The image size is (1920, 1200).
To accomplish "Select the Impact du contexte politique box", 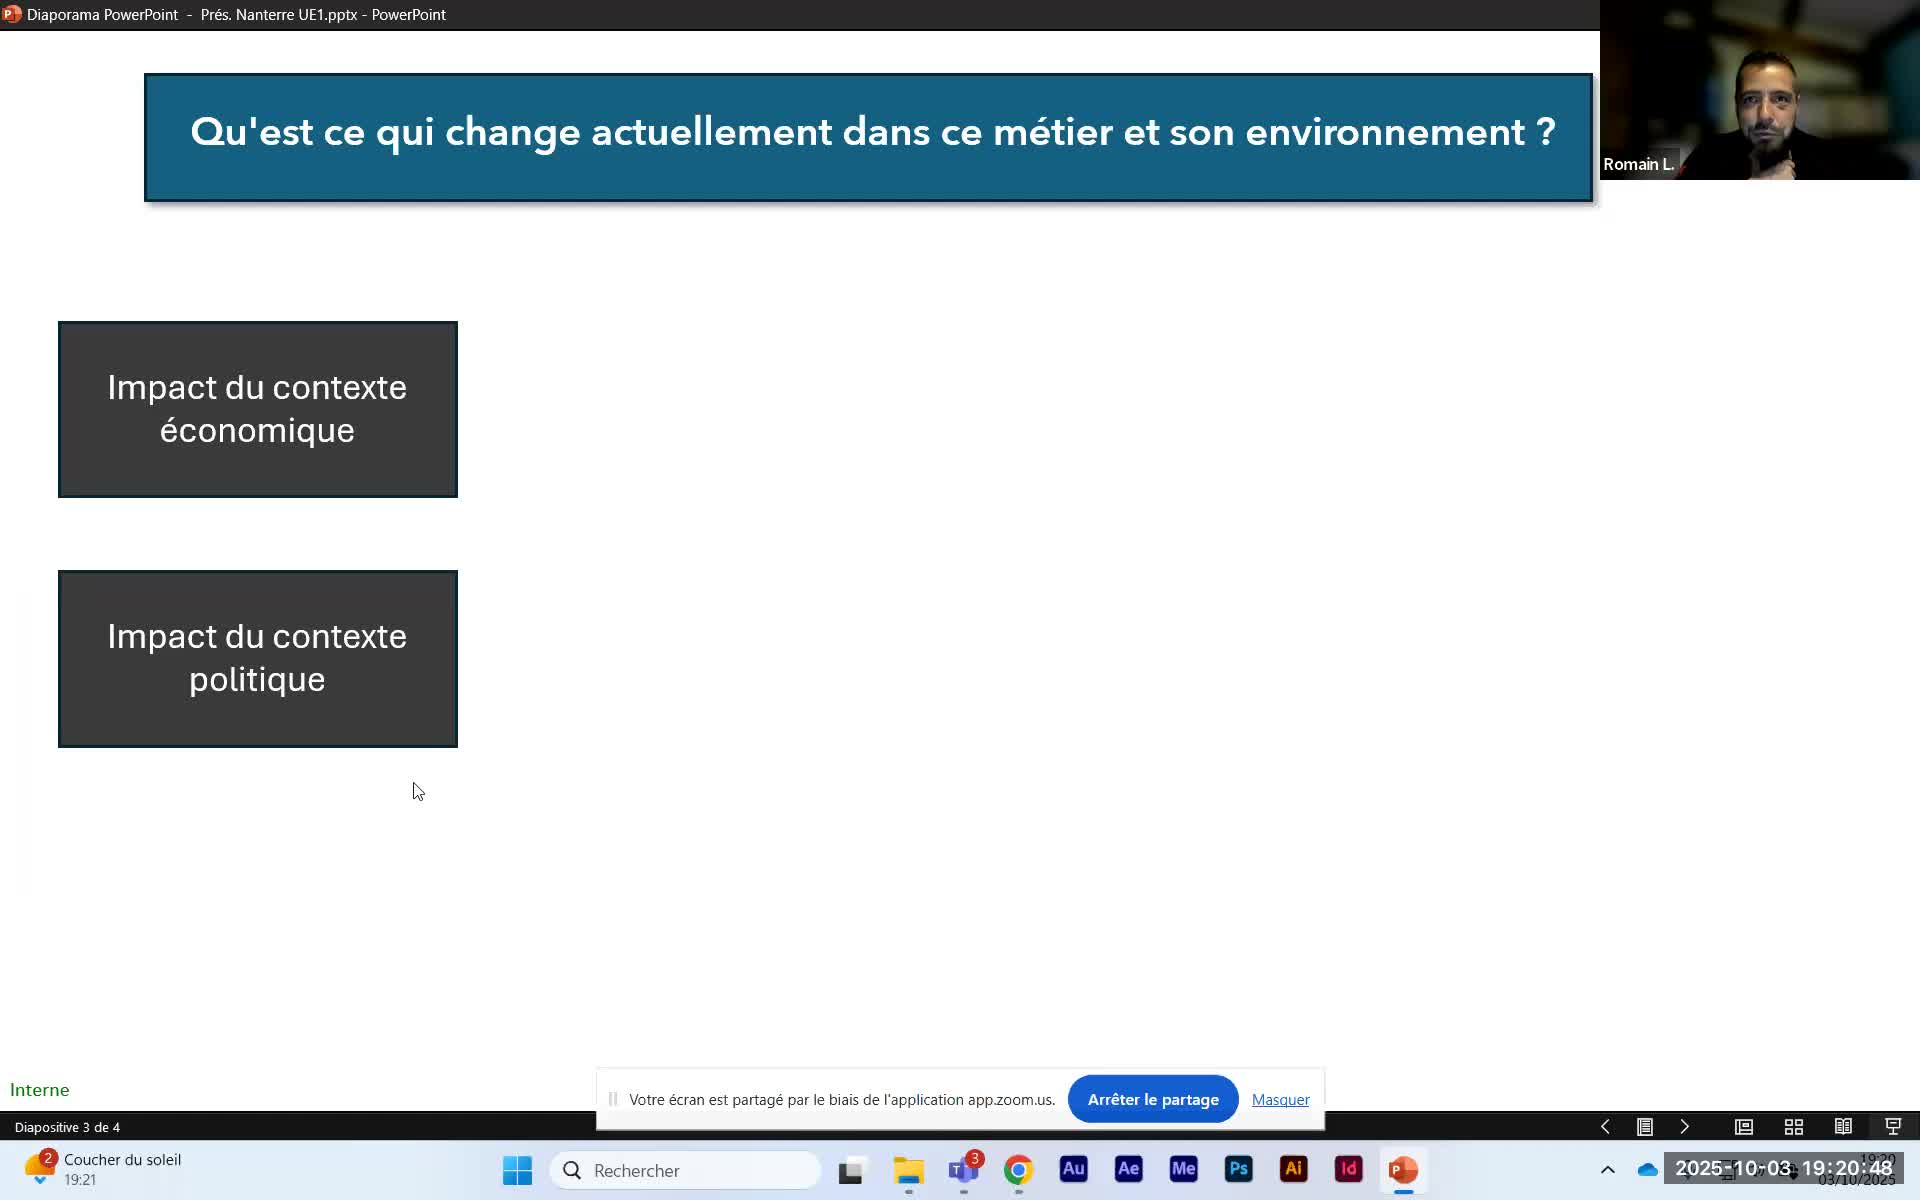I will click(x=258, y=659).
